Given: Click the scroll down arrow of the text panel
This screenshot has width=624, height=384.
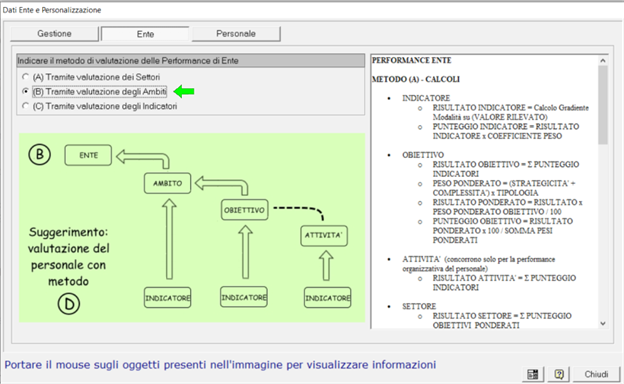Looking at the screenshot, I should click(x=603, y=324).
